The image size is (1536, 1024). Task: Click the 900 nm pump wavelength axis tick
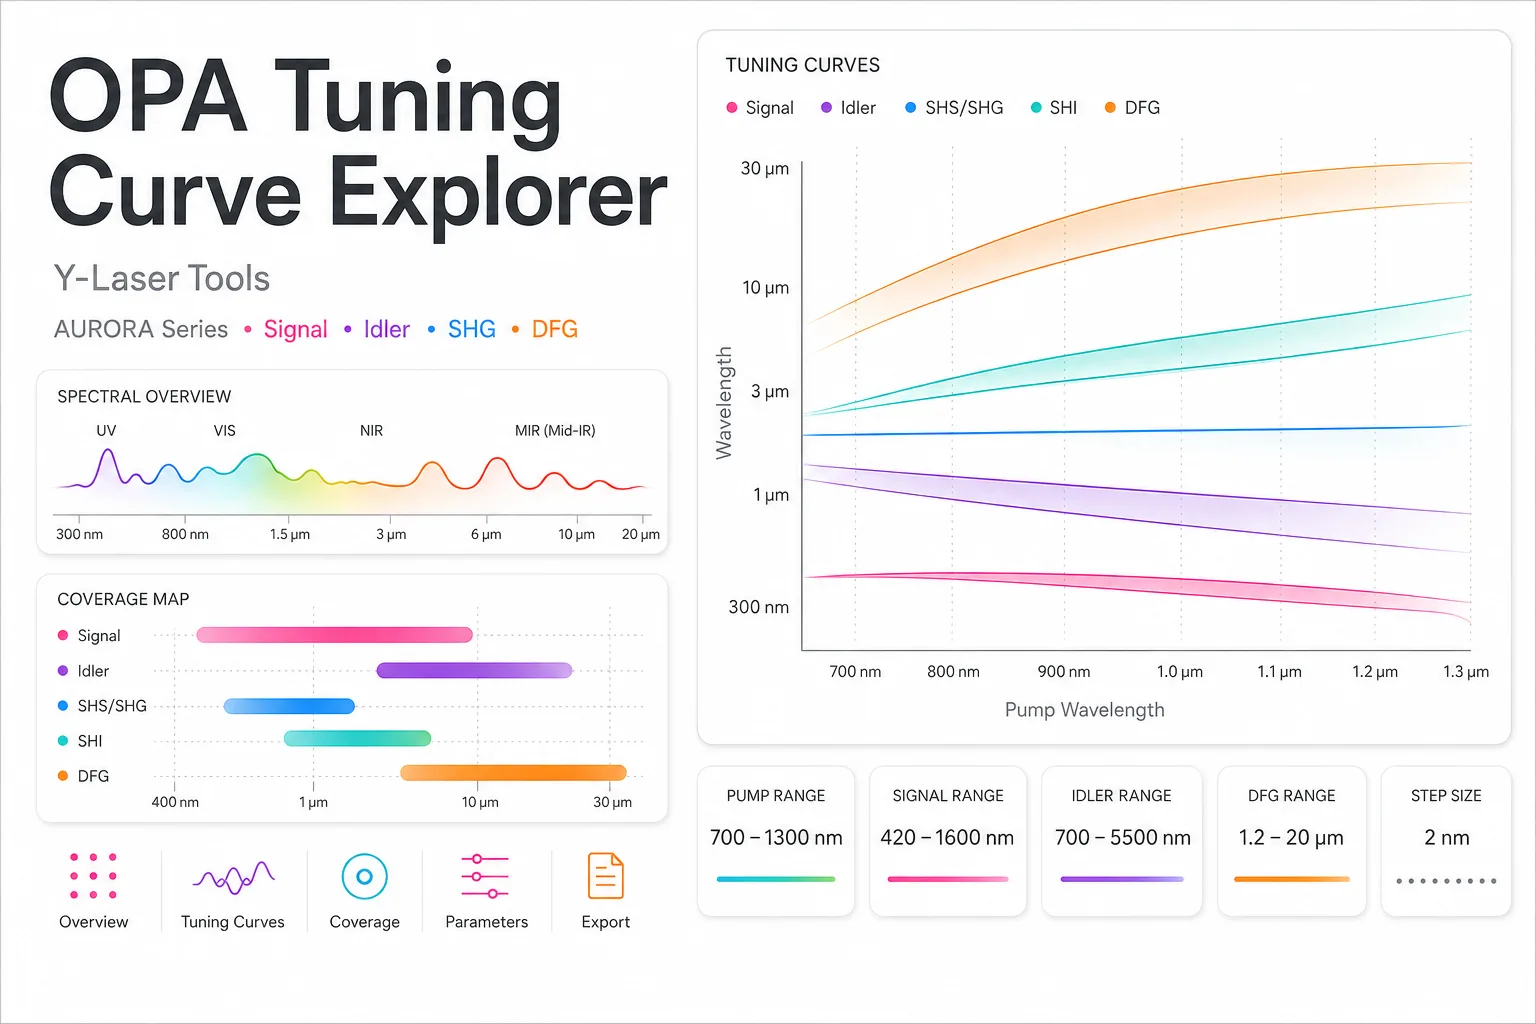[x=1064, y=672]
